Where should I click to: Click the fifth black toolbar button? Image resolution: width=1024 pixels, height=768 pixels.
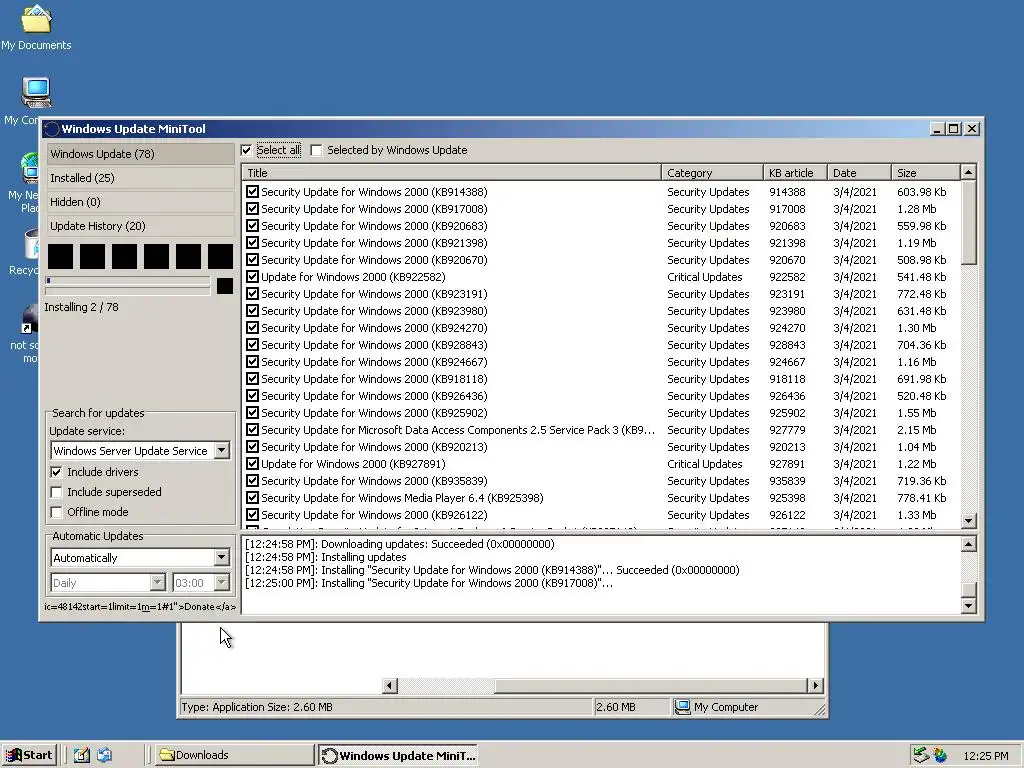pyautogui.click(x=188, y=256)
